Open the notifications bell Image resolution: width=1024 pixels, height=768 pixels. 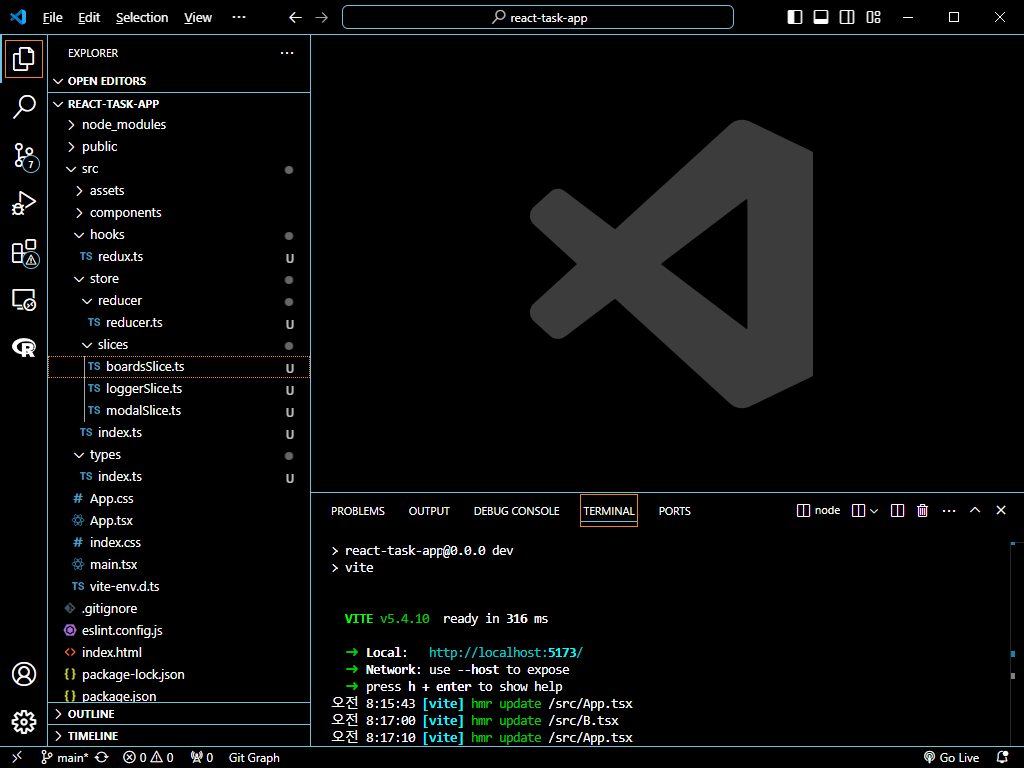click(x=1003, y=758)
